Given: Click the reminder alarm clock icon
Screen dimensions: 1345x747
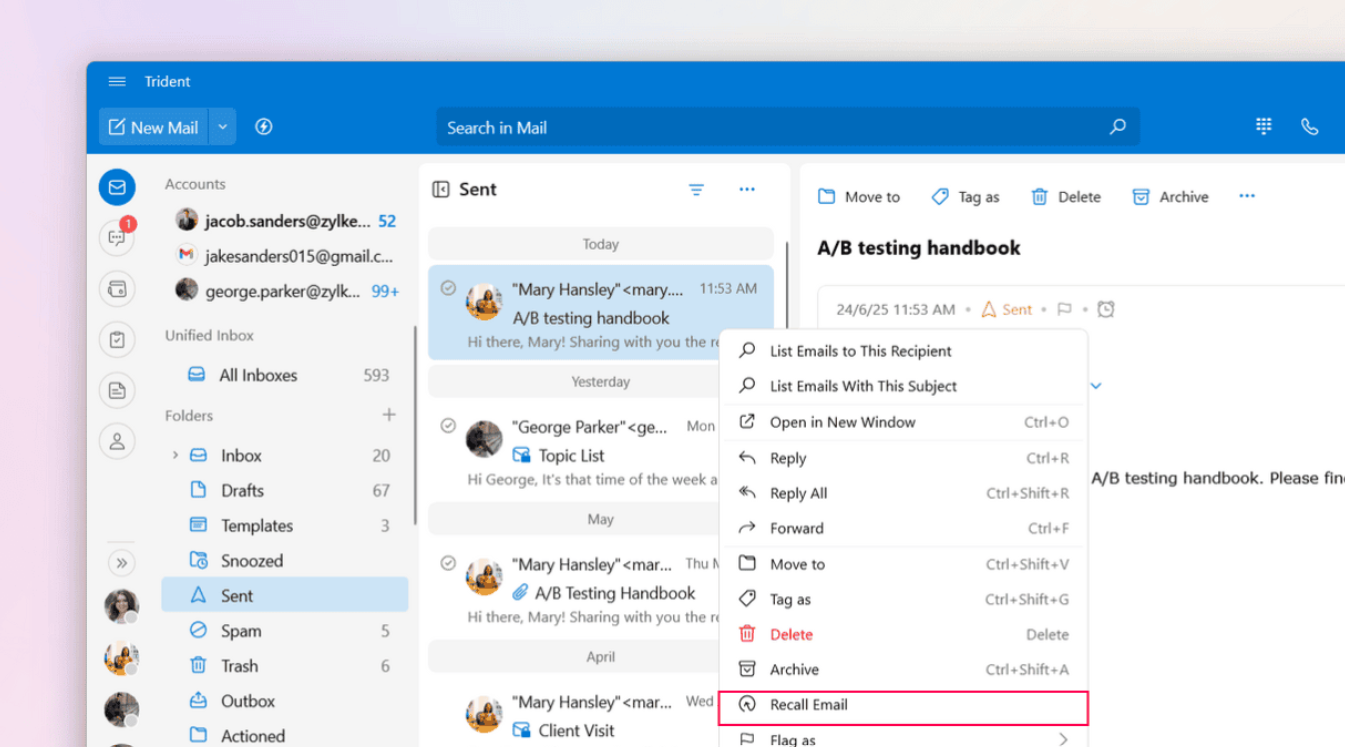Looking at the screenshot, I should 1105,310.
